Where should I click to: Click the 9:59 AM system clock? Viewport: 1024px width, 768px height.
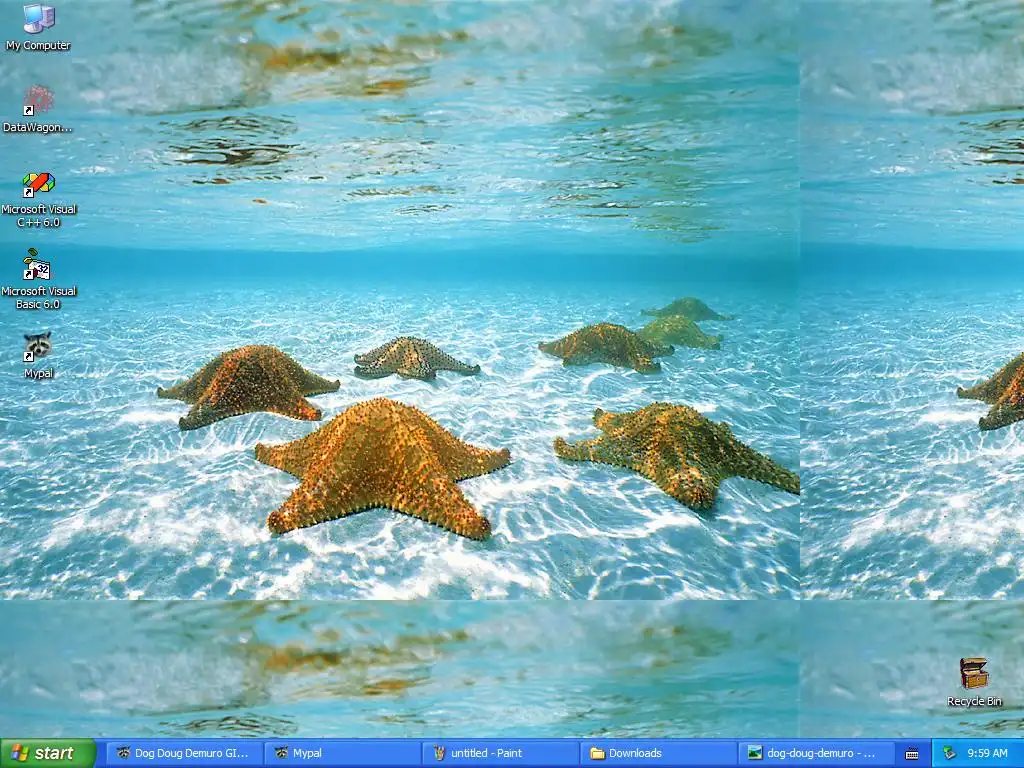[x=987, y=753]
